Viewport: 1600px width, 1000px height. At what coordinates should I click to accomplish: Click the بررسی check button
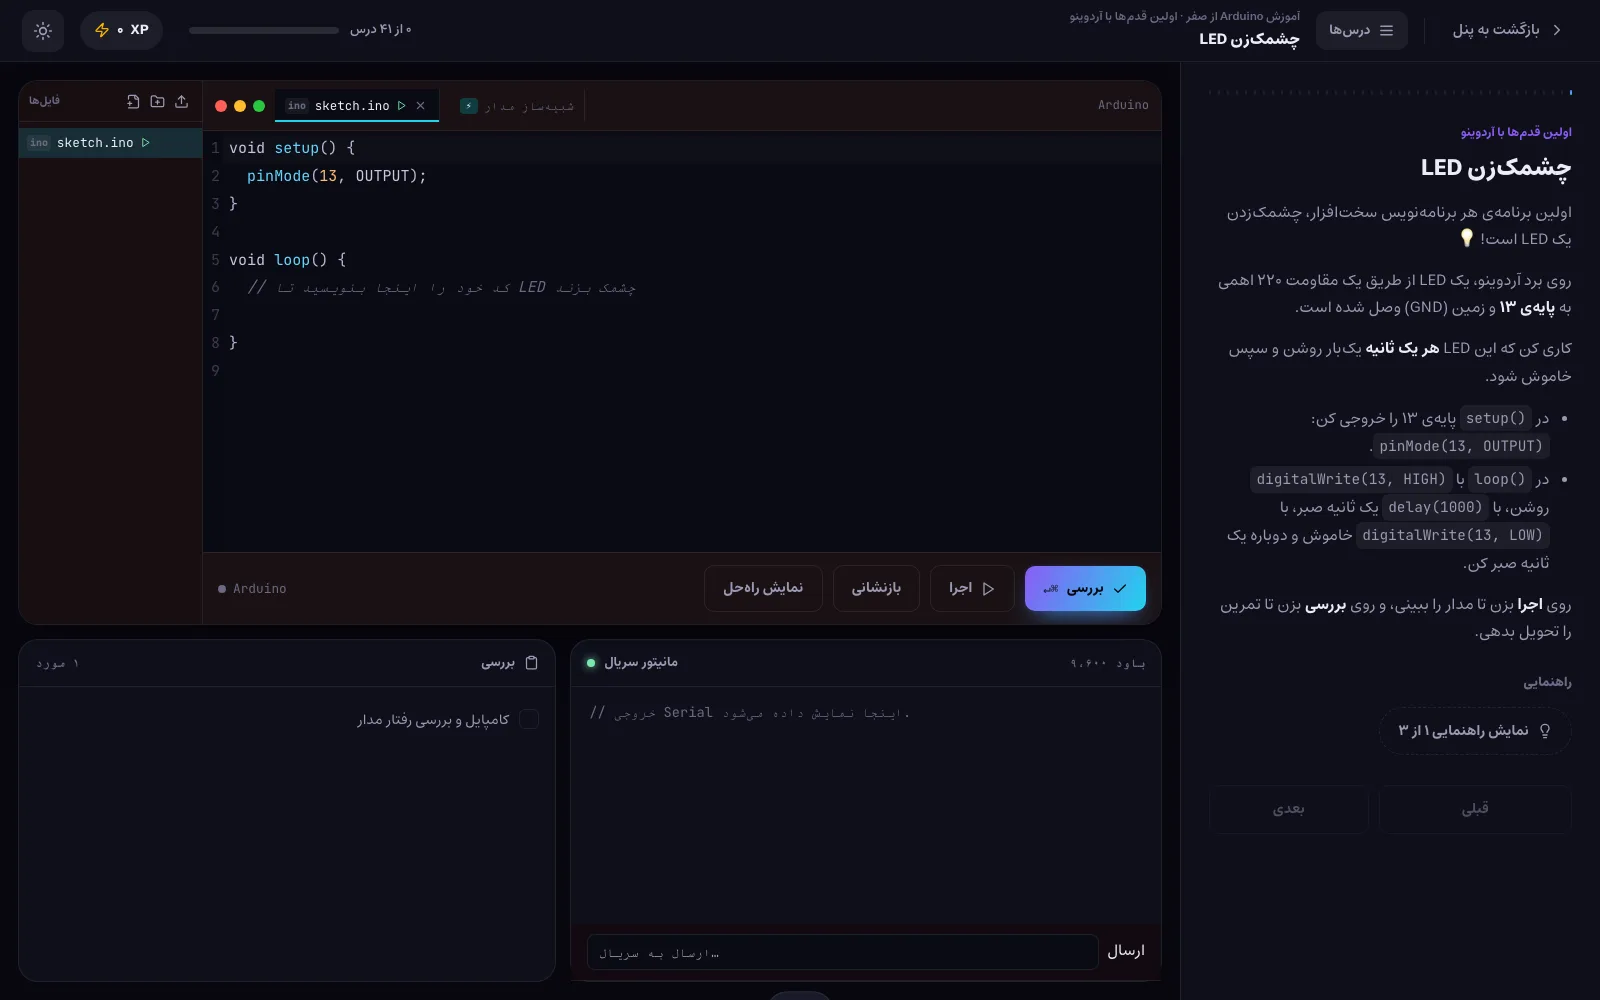1085,588
